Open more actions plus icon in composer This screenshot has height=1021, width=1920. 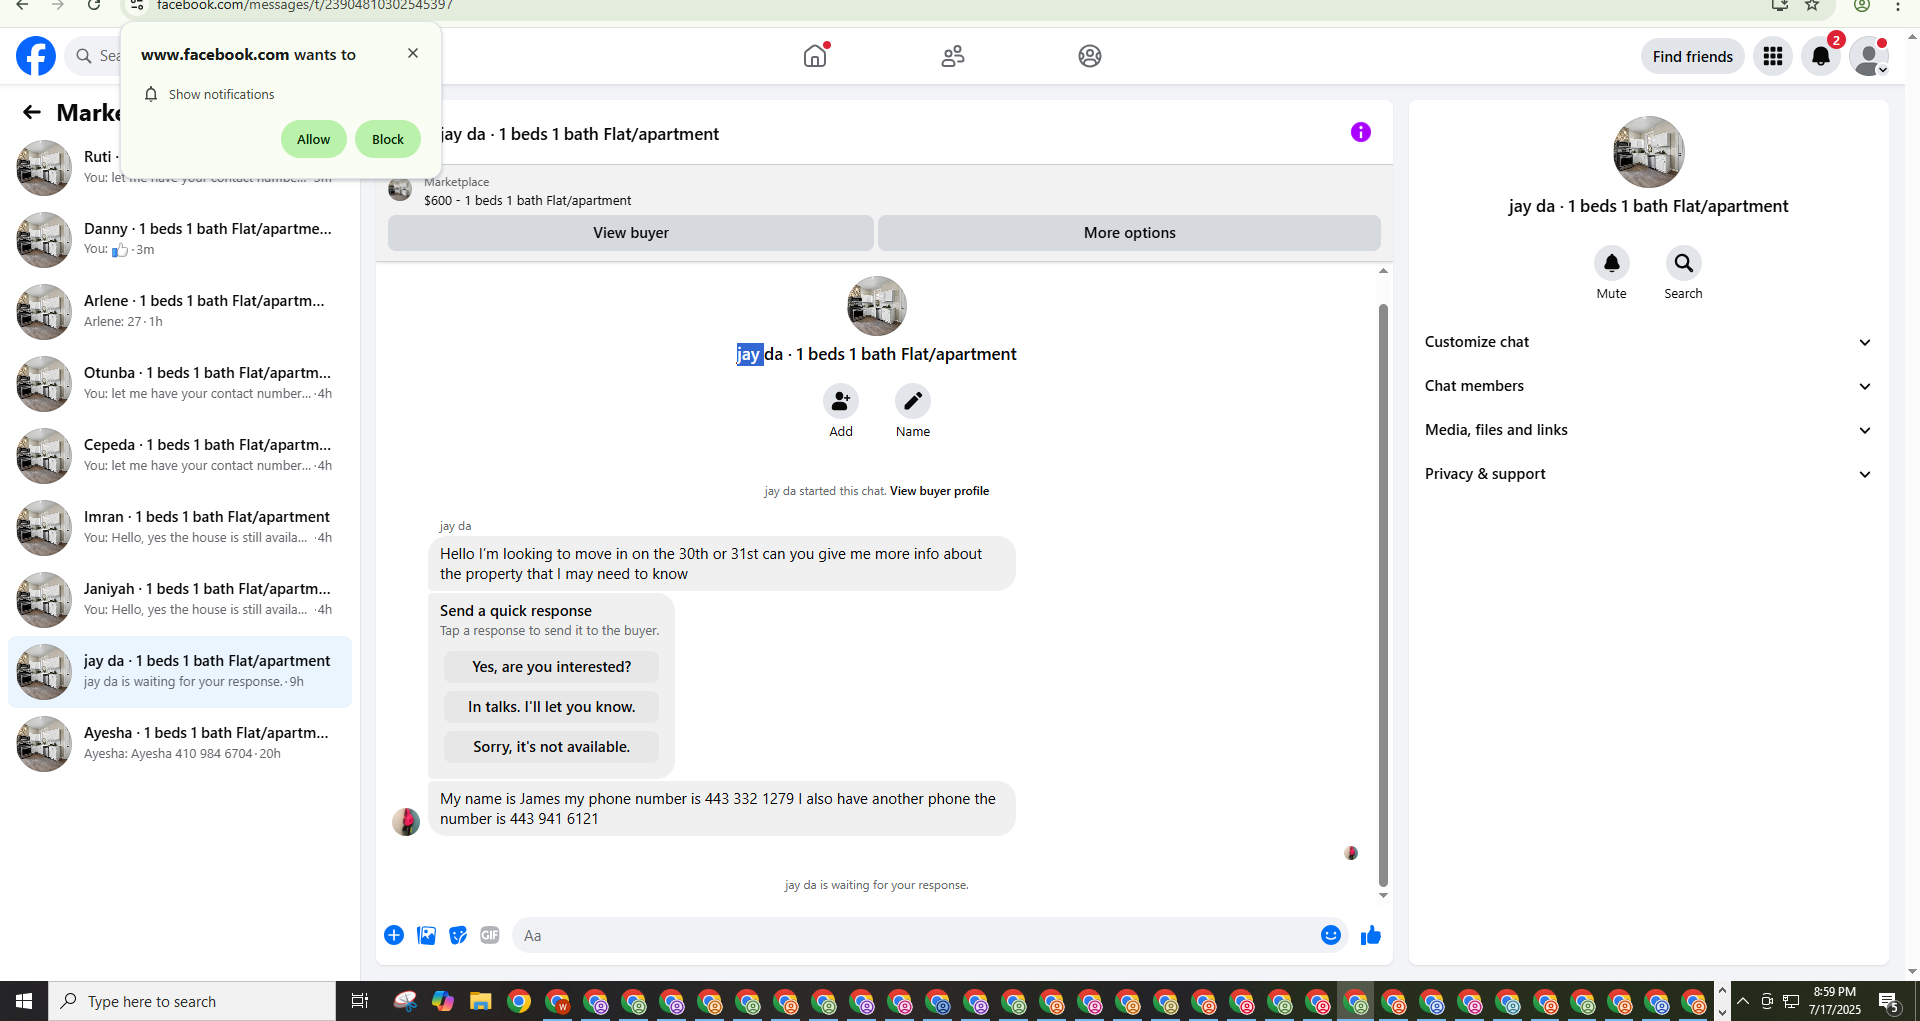coord(394,935)
